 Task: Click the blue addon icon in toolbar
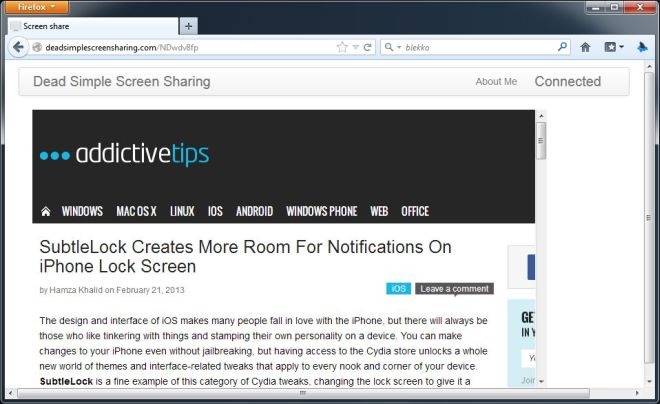(642, 47)
